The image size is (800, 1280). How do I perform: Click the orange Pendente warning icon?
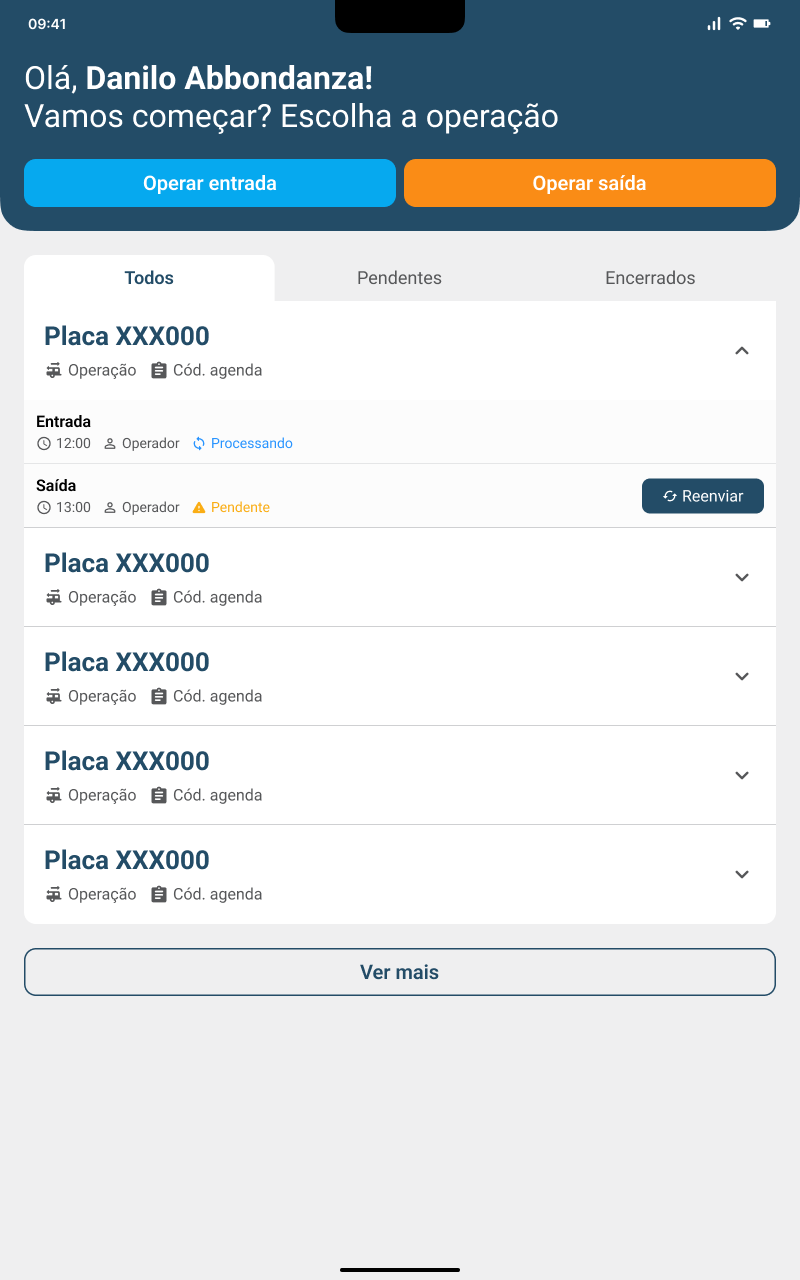tap(199, 507)
